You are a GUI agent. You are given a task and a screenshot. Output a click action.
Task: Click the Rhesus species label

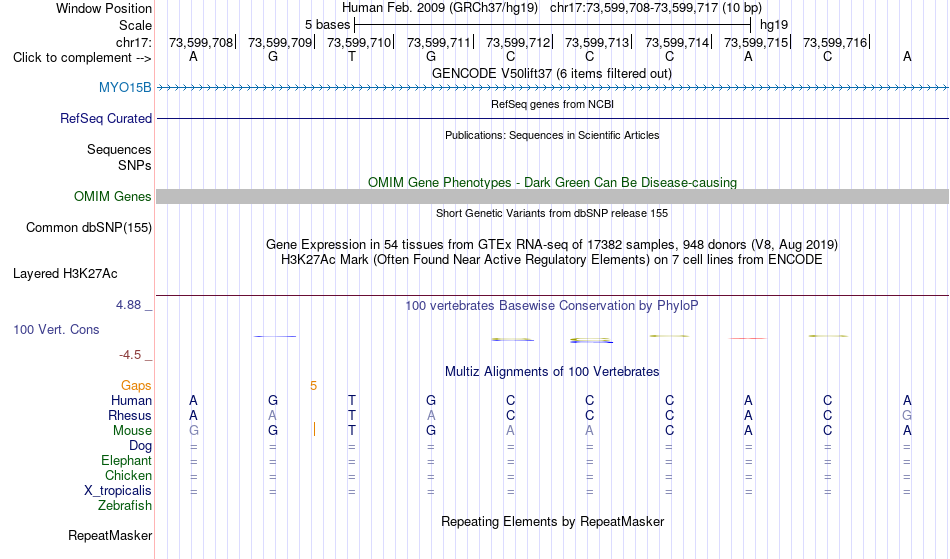coord(130,415)
